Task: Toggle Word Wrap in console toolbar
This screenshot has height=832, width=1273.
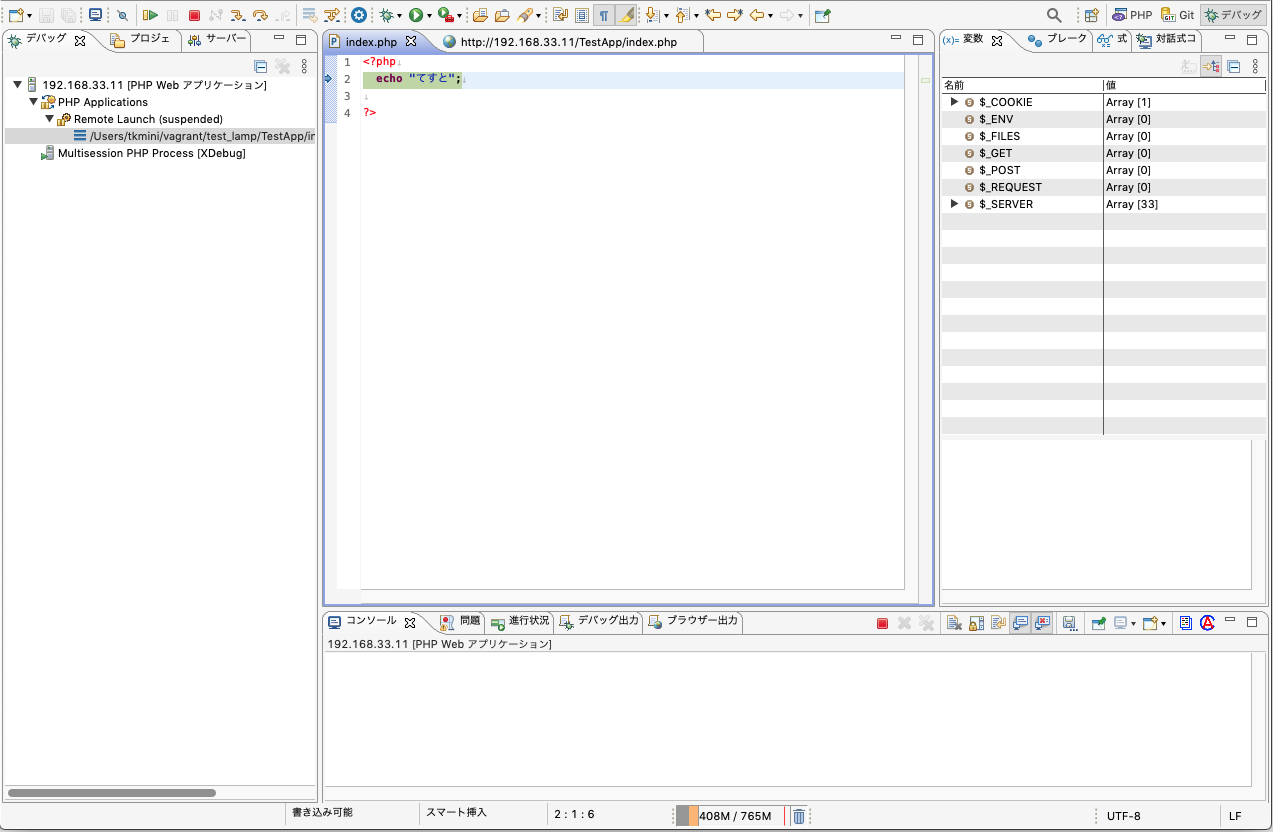Action: pyautogui.click(x=998, y=623)
